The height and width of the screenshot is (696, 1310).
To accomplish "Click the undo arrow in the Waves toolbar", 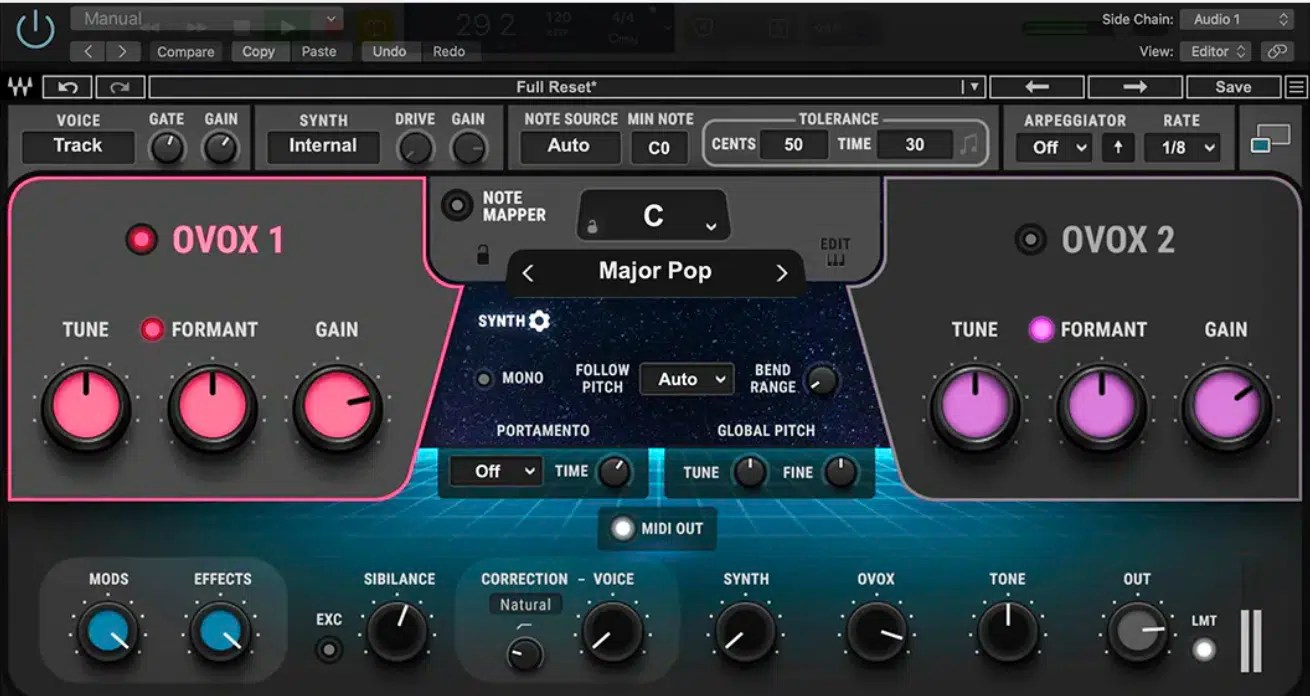I will pyautogui.click(x=67, y=86).
